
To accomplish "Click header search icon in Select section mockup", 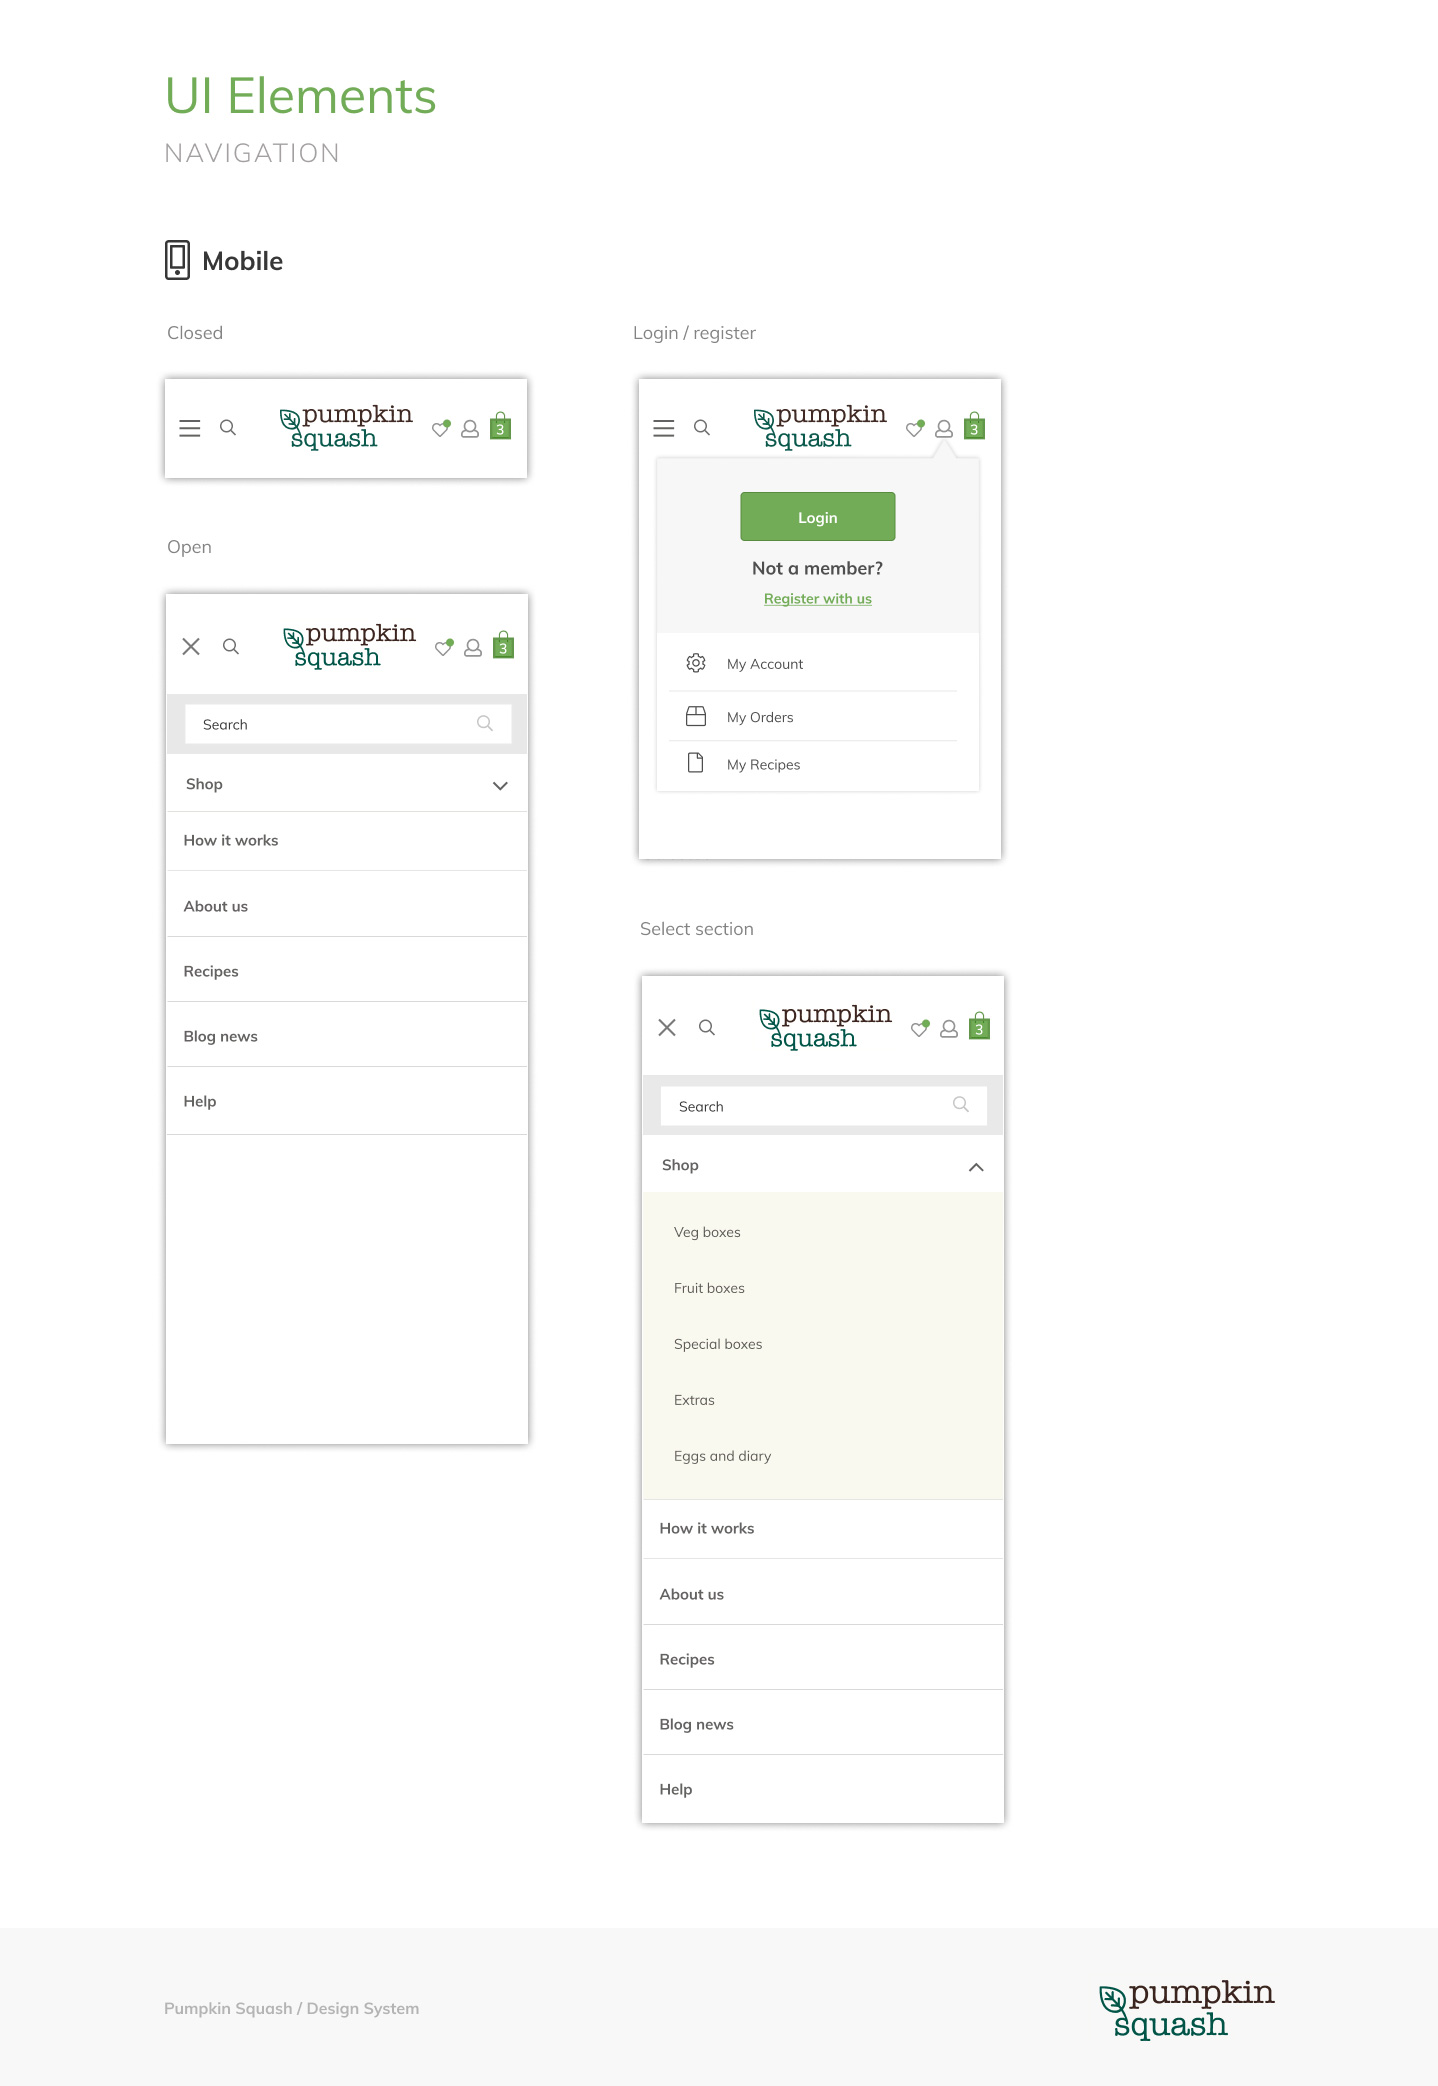I will [x=707, y=1027].
